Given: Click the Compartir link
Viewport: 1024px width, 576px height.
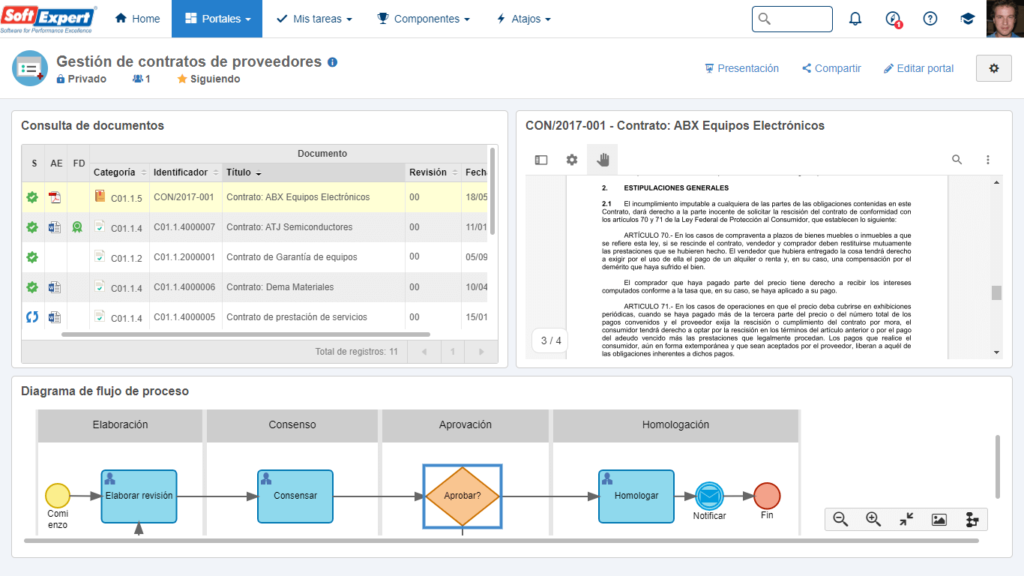Looking at the screenshot, I should pos(831,69).
